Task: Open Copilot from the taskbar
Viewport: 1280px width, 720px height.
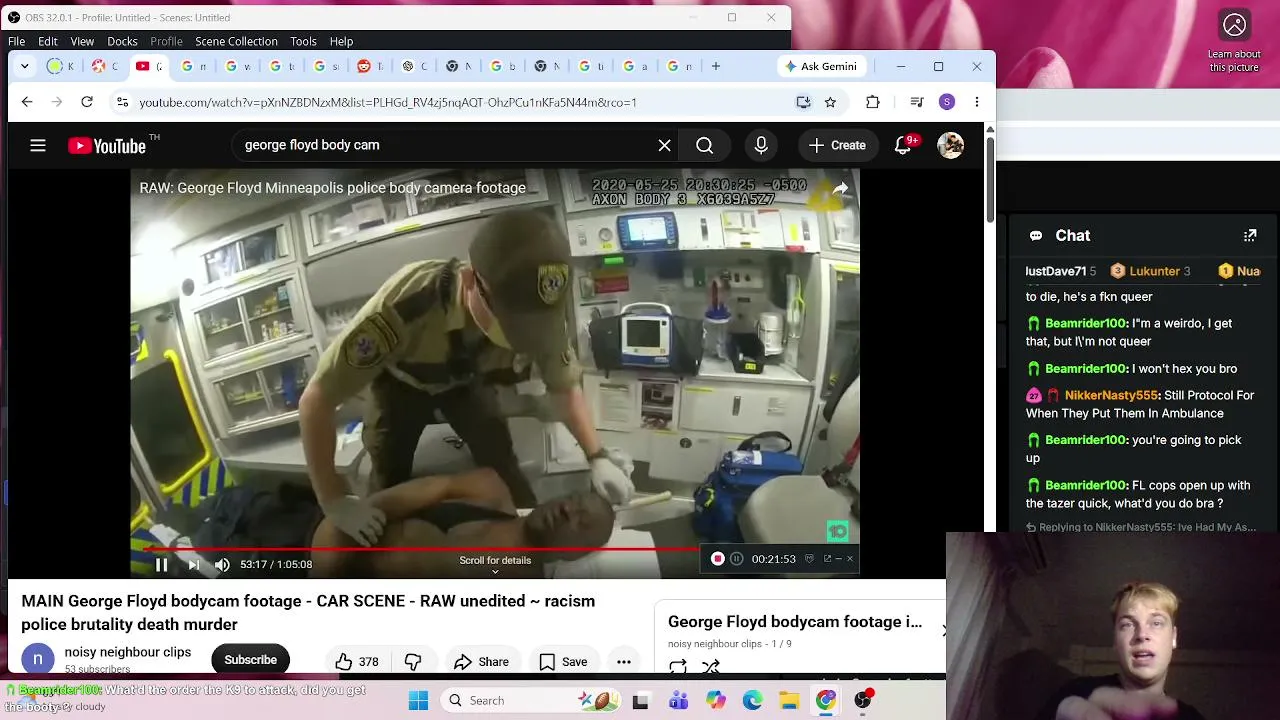Action: (715, 700)
